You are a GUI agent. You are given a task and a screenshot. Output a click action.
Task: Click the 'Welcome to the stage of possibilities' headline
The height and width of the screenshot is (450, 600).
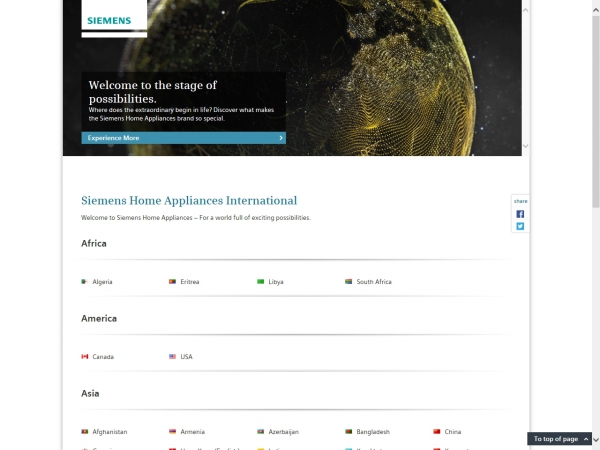click(153, 92)
